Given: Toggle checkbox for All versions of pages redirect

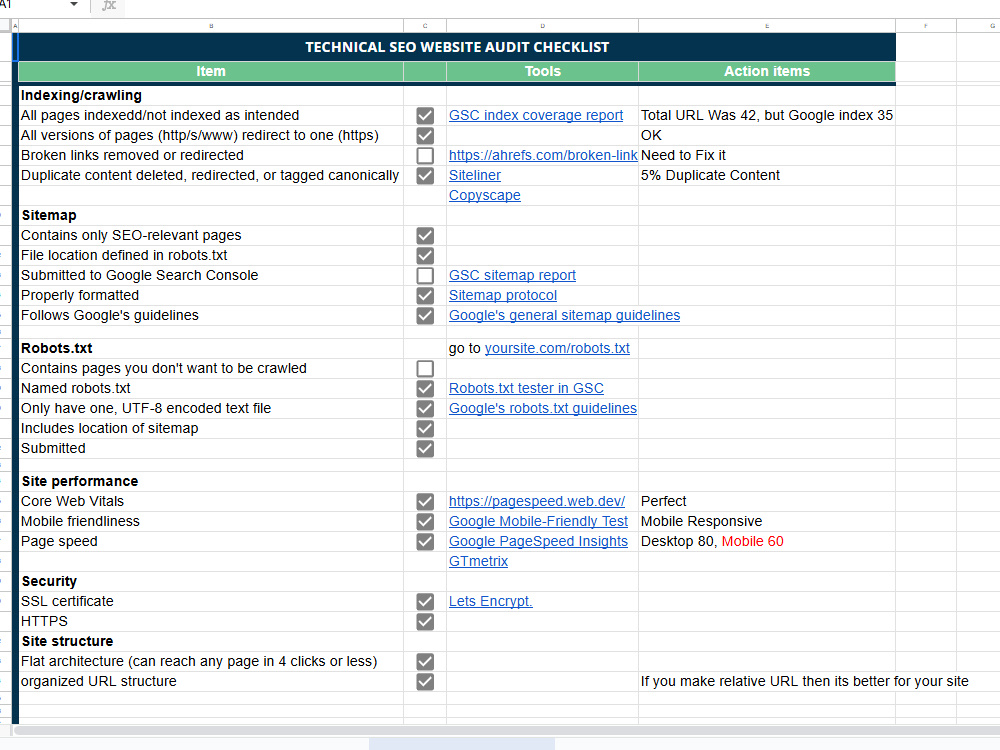Looking at the screenshot, I should [425, 136].
